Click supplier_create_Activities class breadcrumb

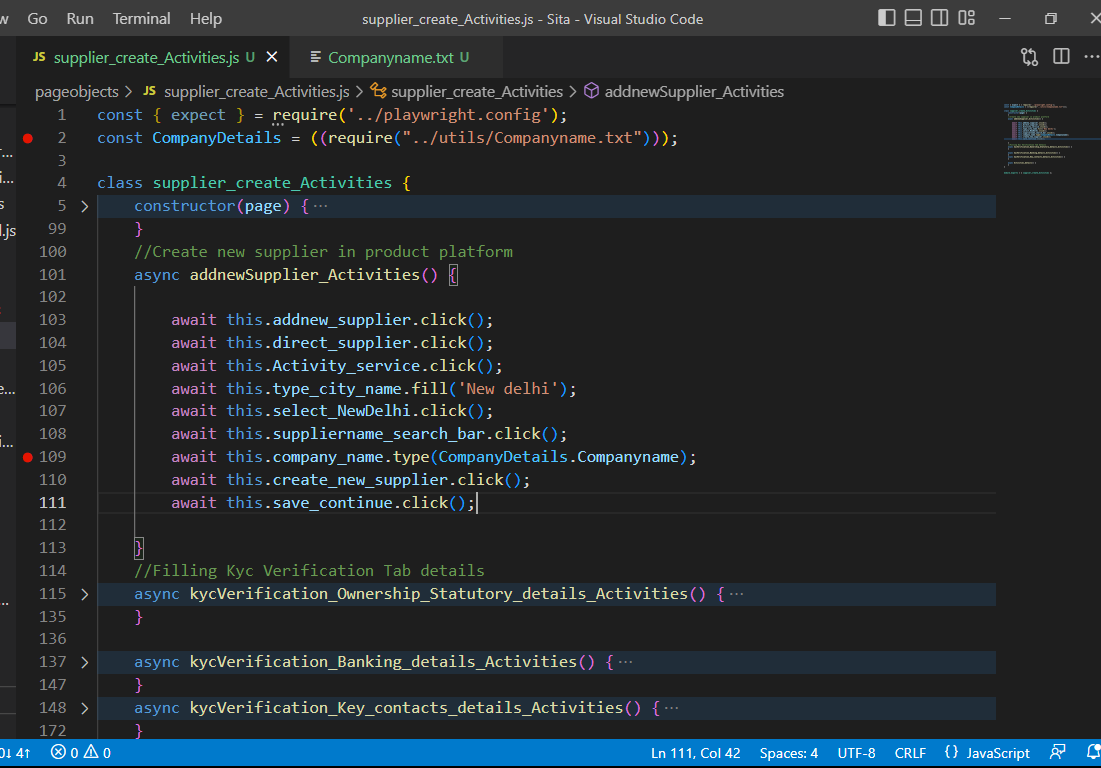[477, 91]
